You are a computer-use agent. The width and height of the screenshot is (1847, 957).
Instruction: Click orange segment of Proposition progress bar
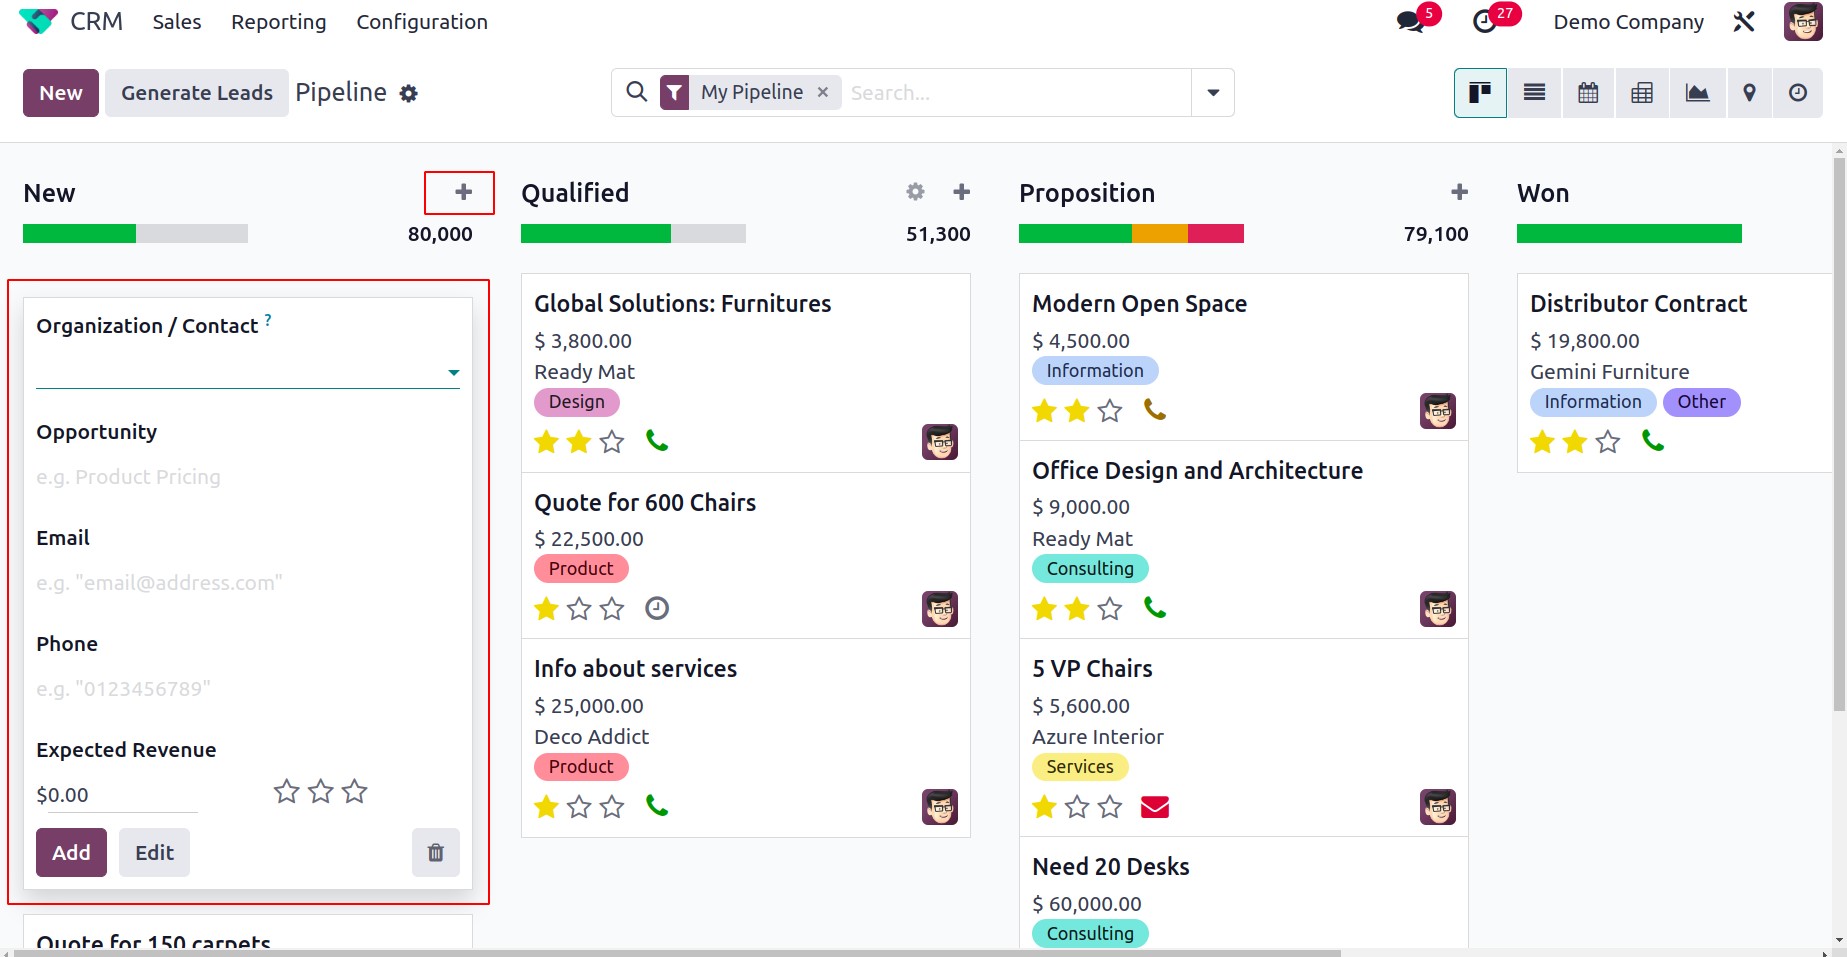[1160, 234]
